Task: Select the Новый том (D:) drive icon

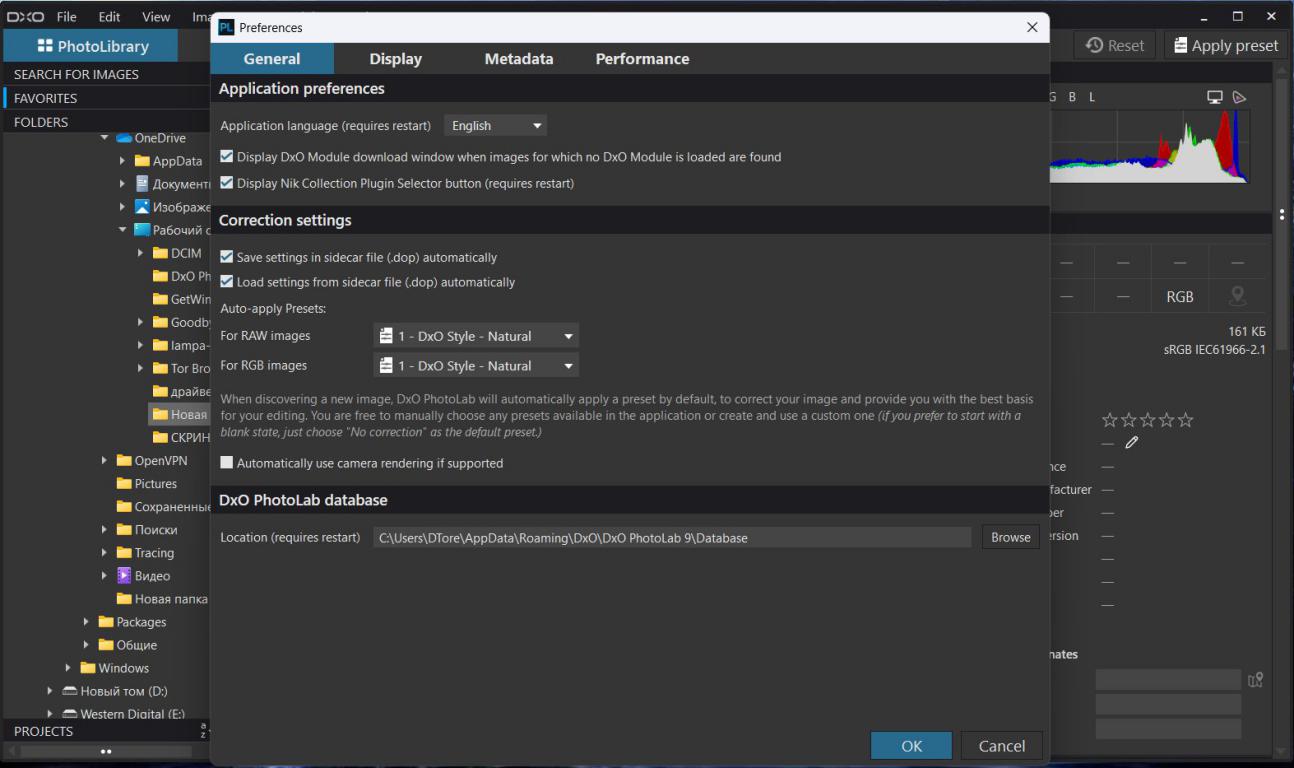Action: [70, 691]
